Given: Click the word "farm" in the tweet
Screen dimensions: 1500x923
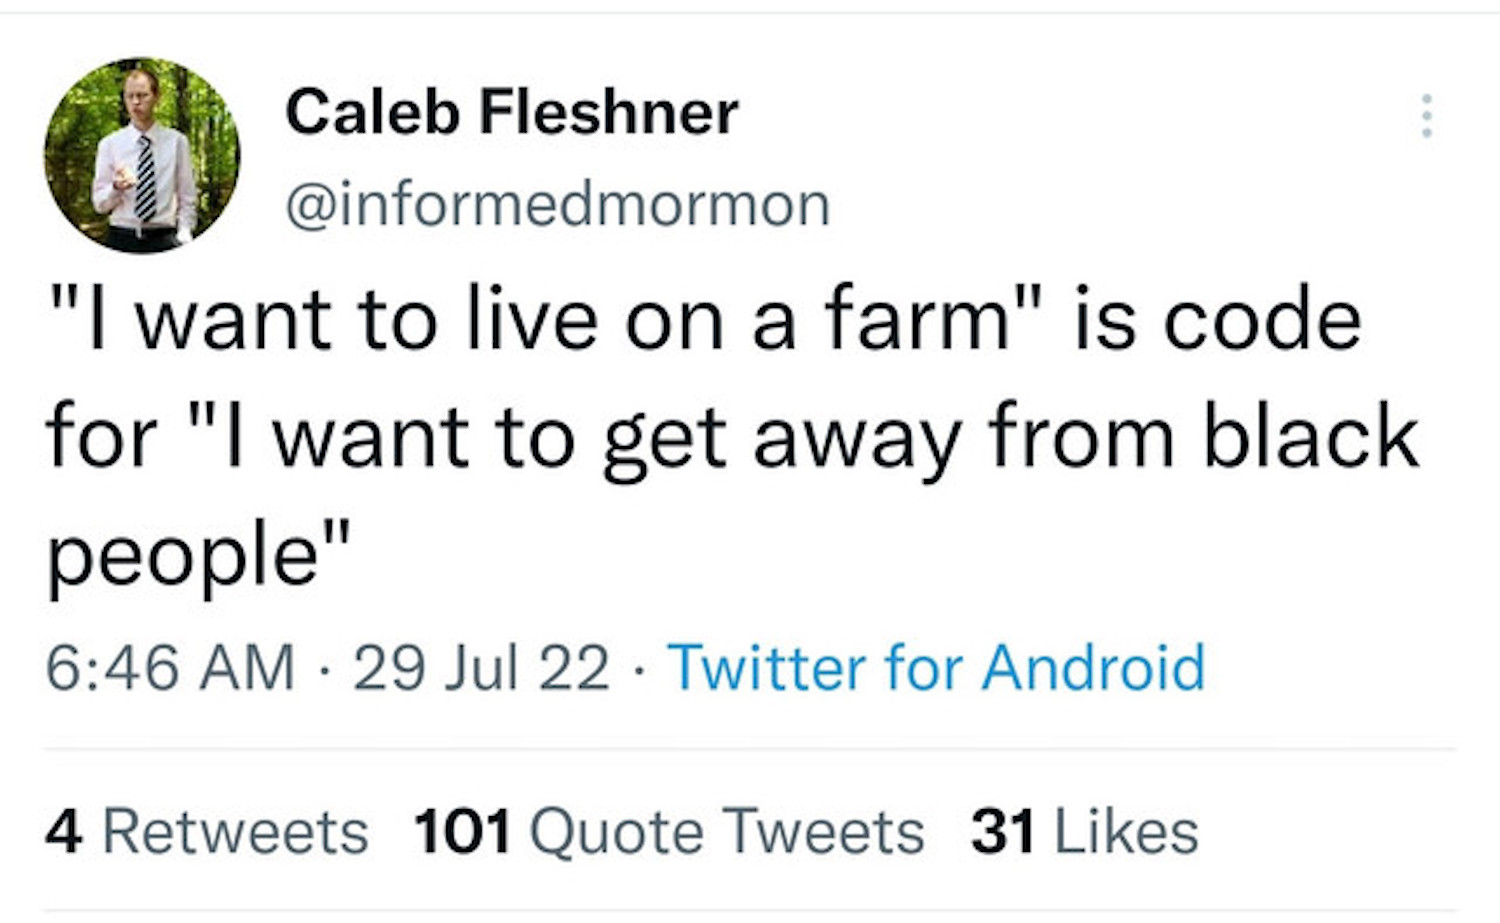Looking at the screenshot, I should [x=917, y=322].
